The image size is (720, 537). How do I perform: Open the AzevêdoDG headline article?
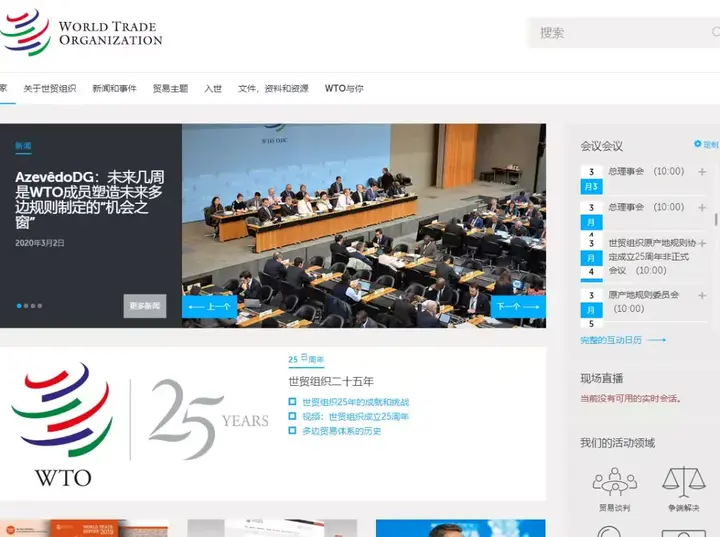coord(90,200)
